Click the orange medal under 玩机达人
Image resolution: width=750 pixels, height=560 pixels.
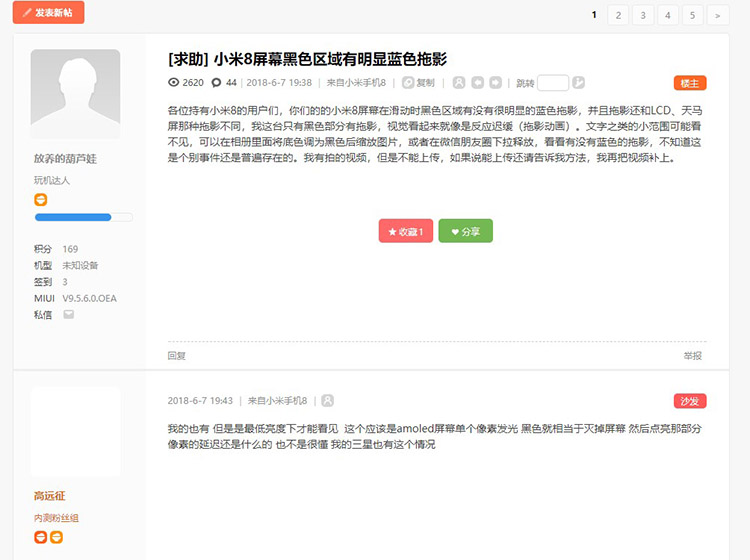(41, 199)
